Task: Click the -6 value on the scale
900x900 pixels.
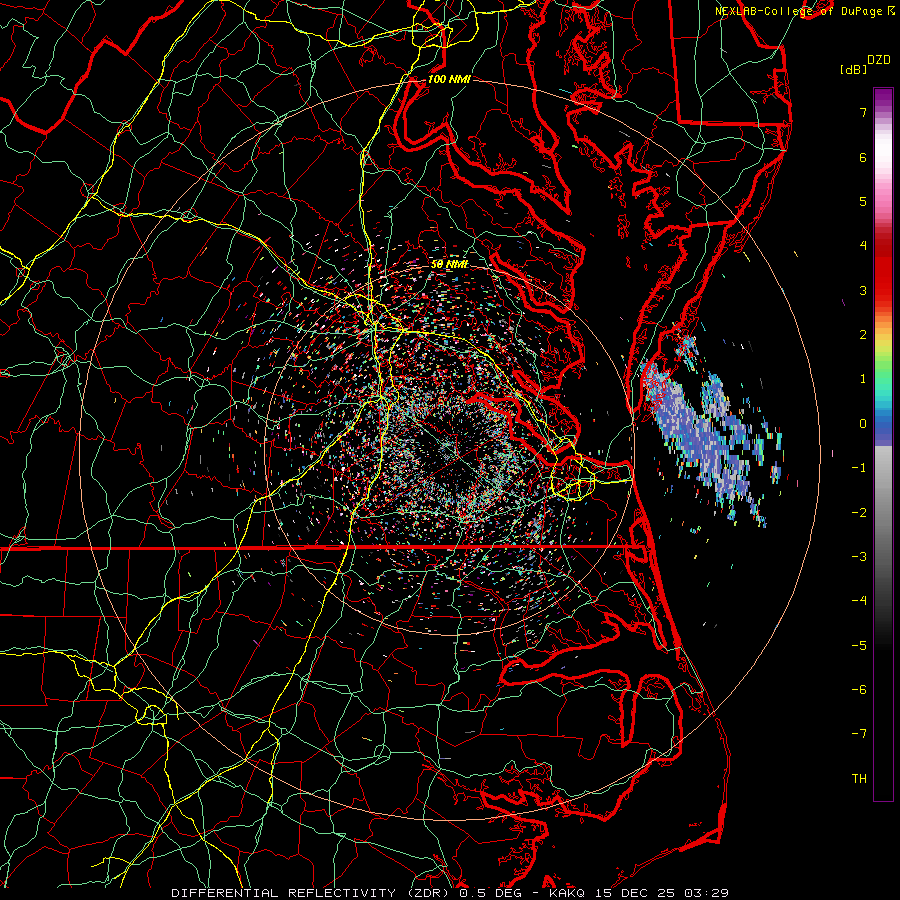Action: pos(859,690)
